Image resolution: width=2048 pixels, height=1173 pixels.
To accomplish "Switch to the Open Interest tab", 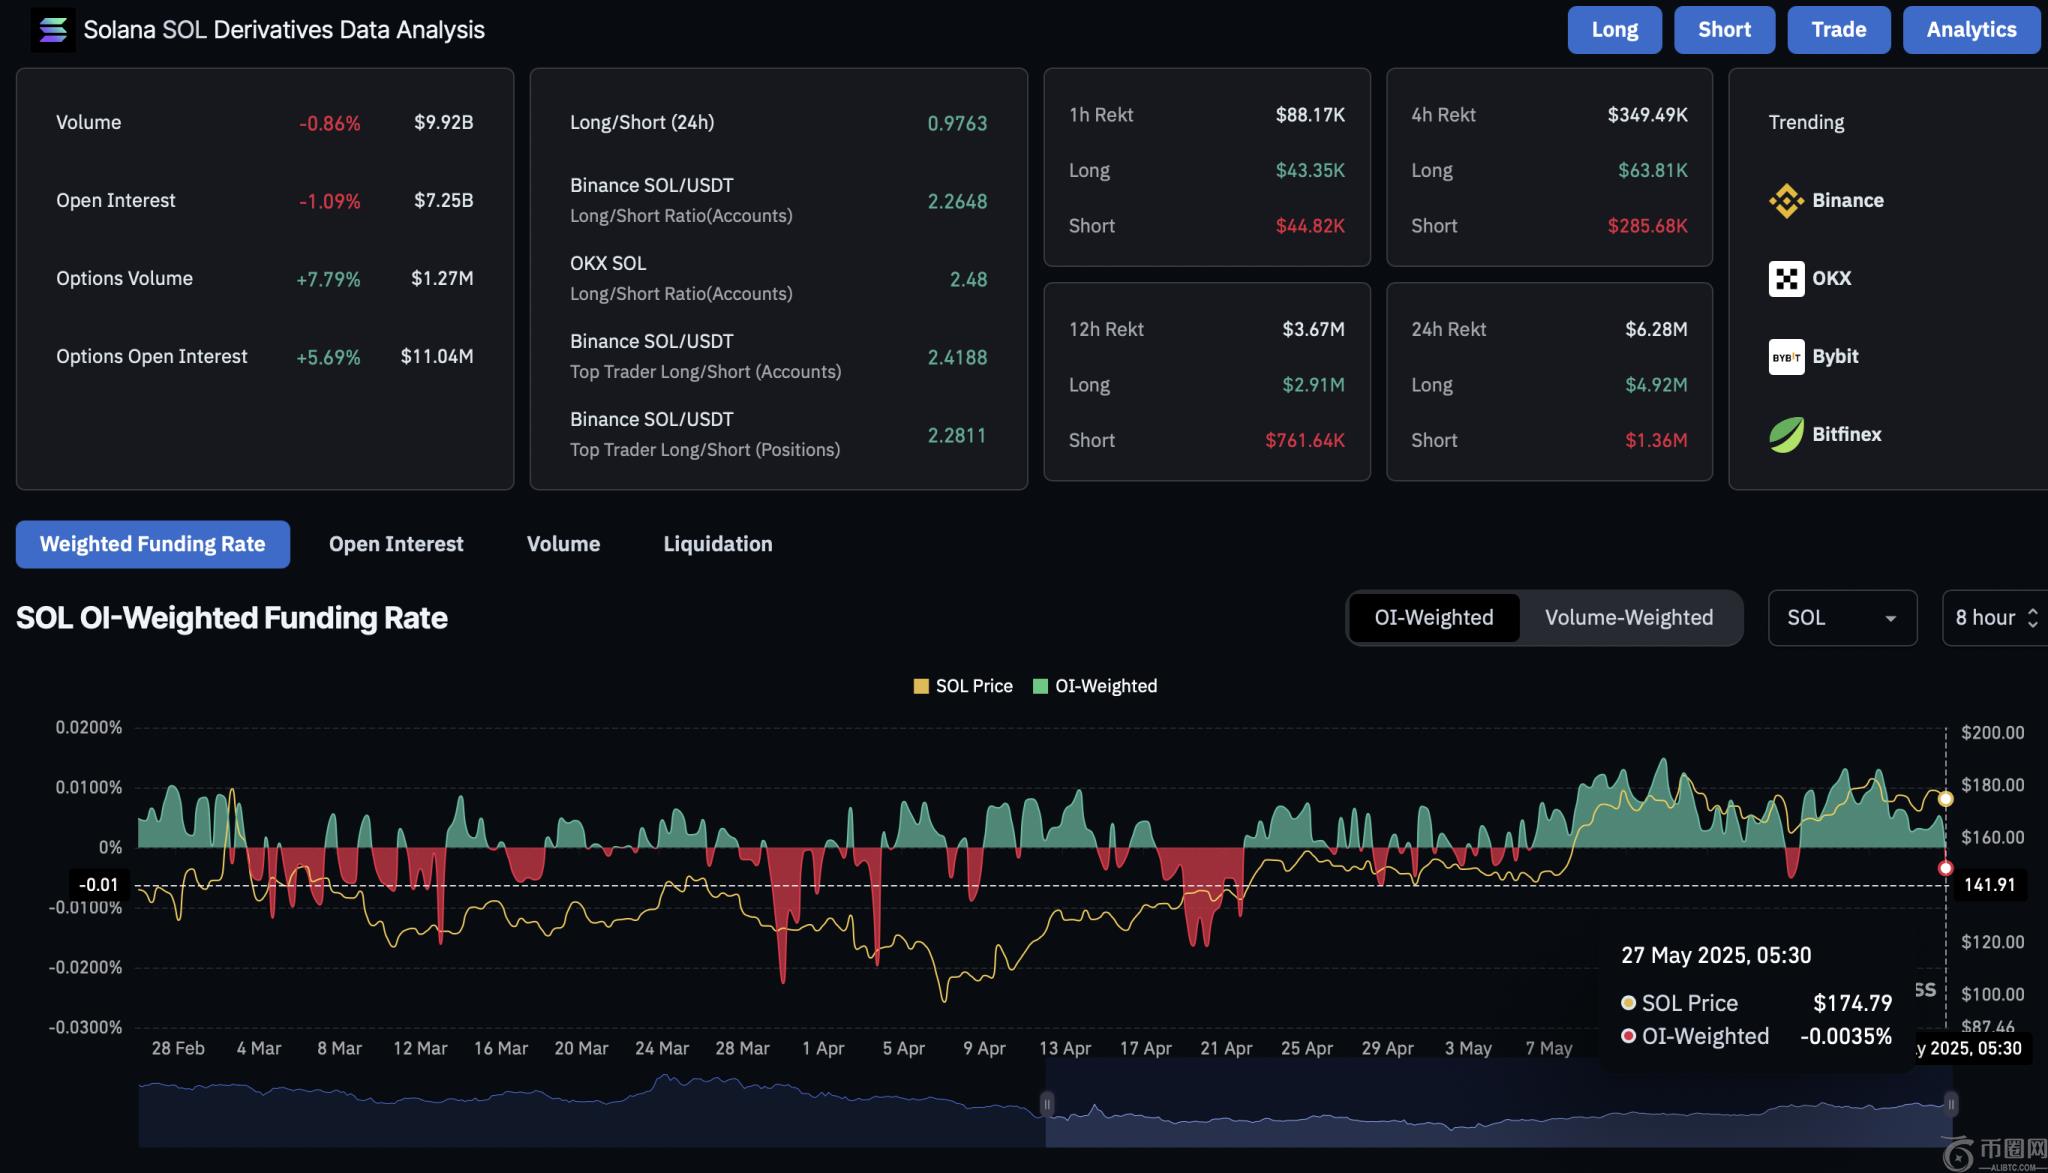I will (x=396, y=544).
